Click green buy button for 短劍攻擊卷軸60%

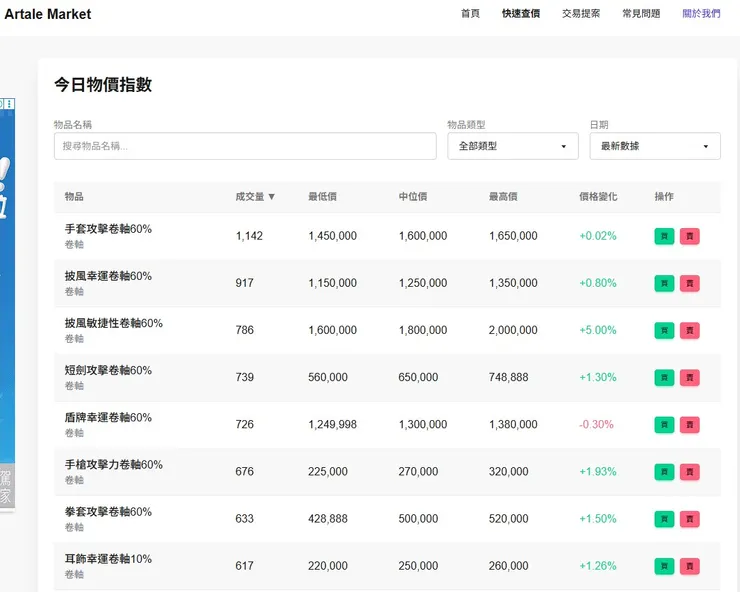click(664, 378)
